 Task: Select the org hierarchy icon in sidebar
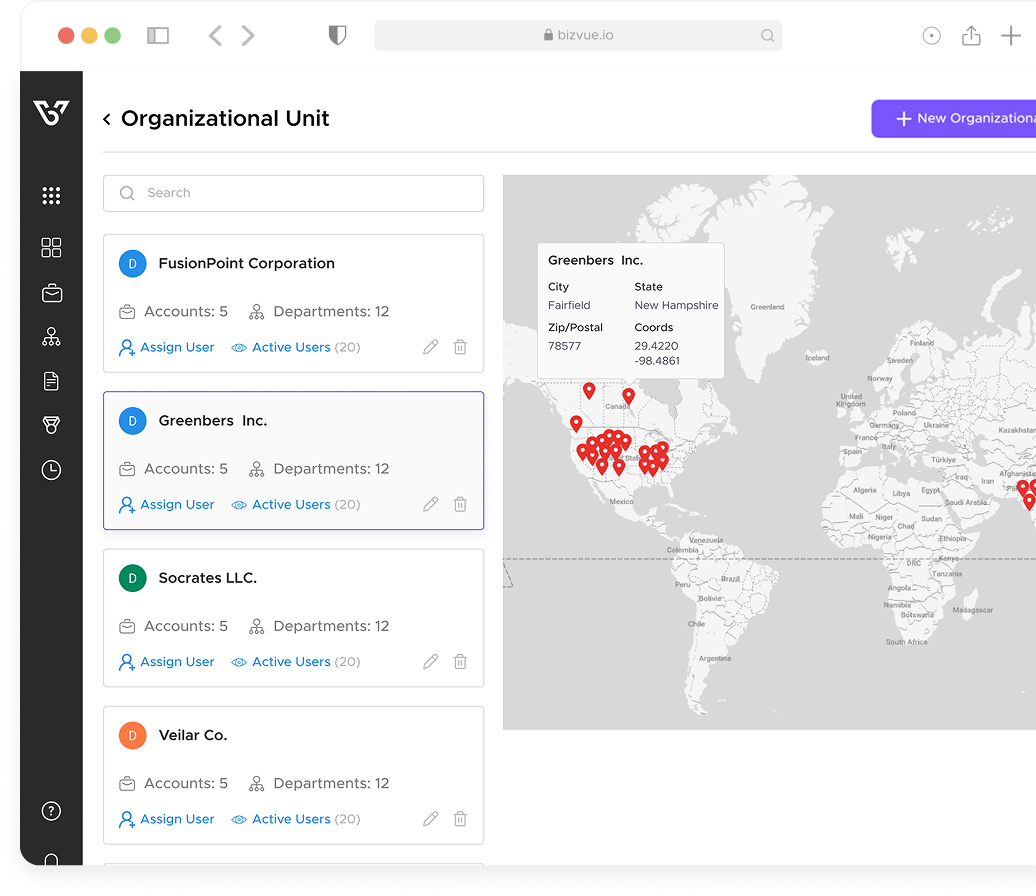pos(51,337)
